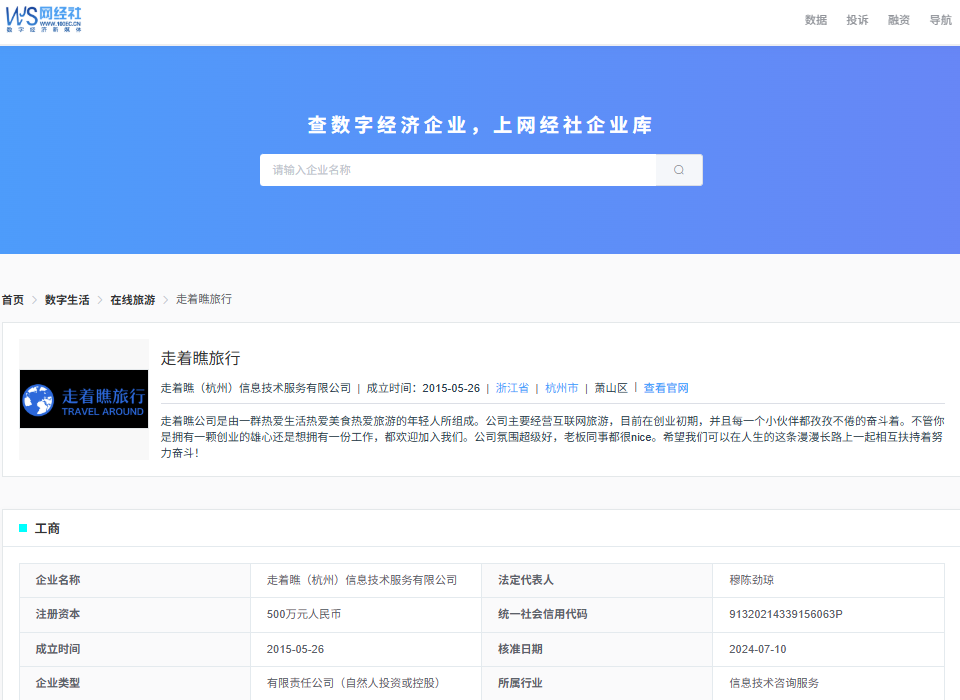
Task: Open the 投诉 menu item
Action: [x=857, y=20]
